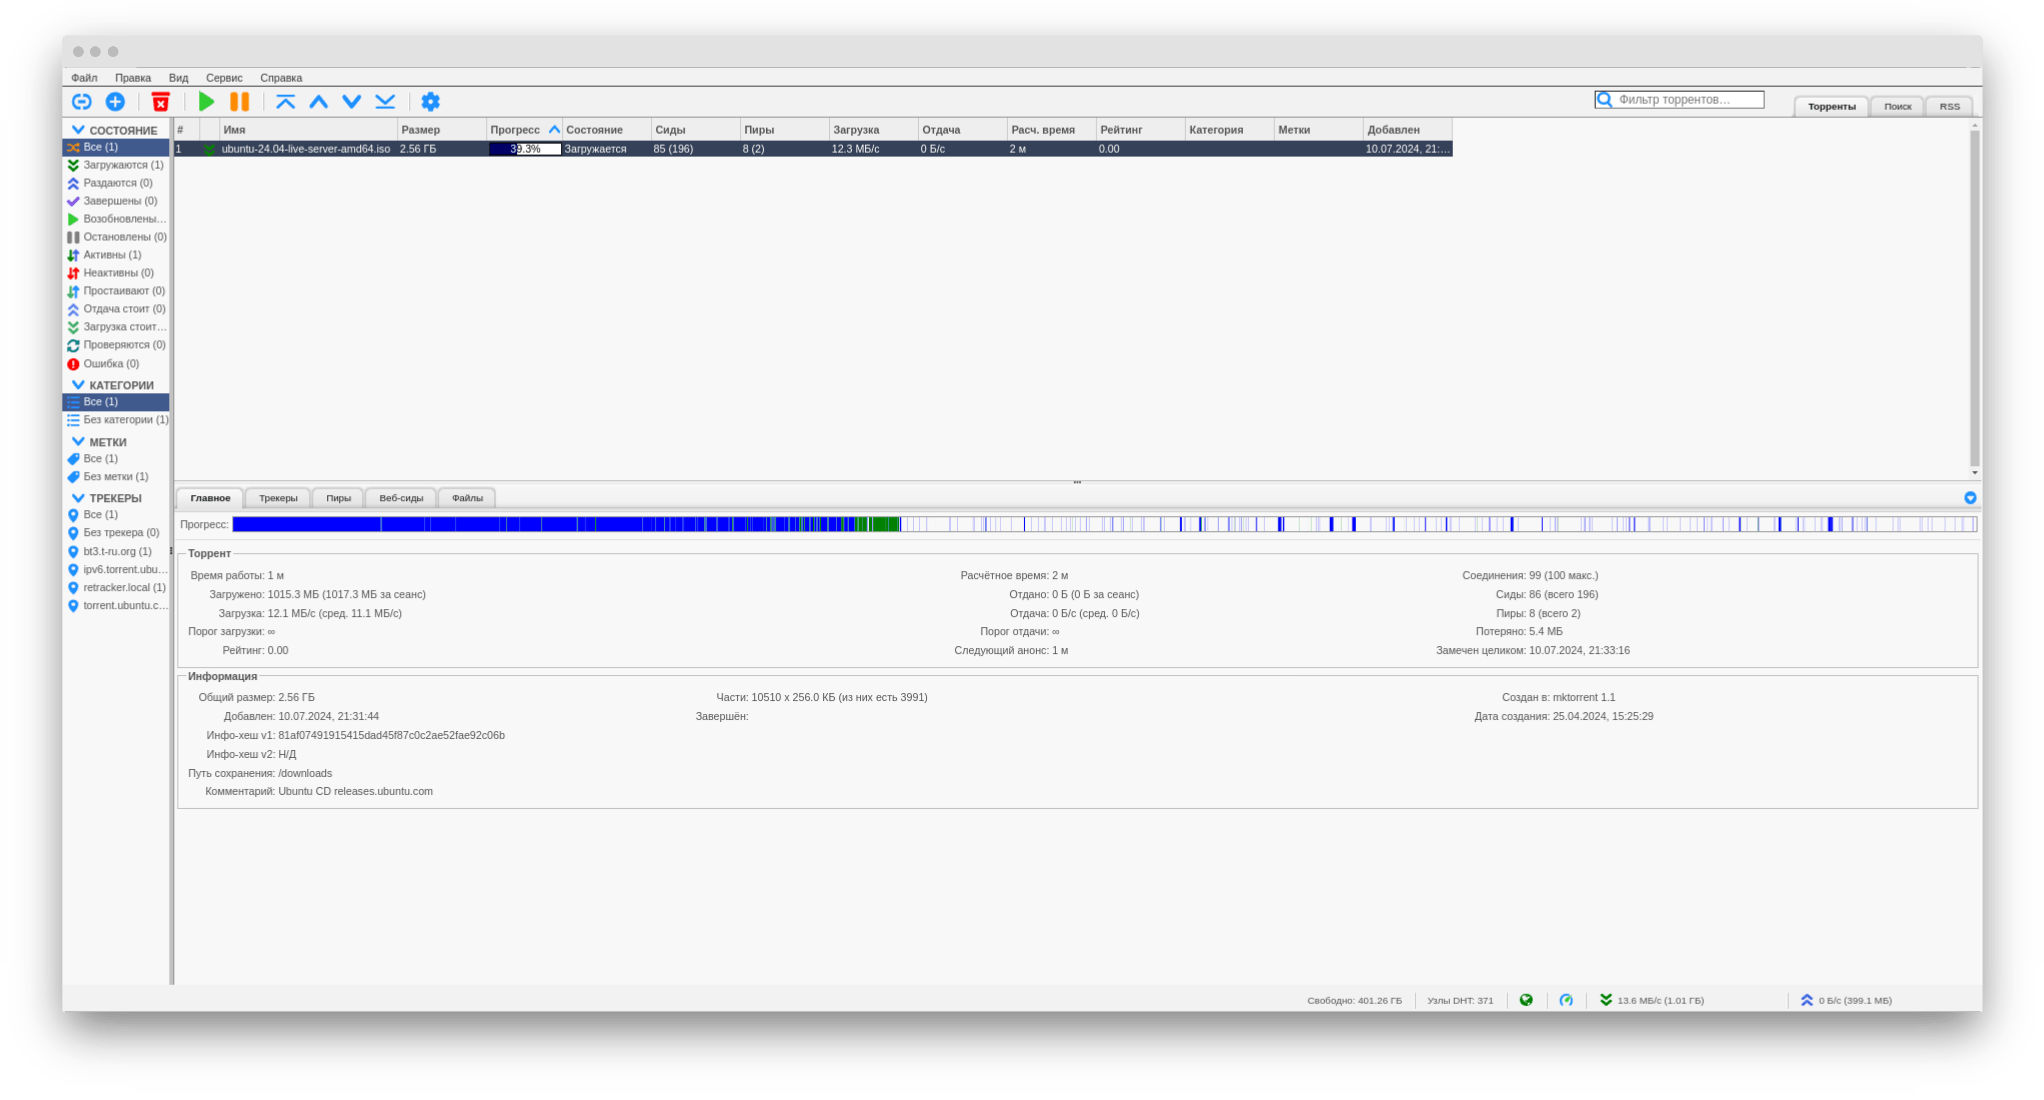This screenshot has width=2044, height=1100.
Task: Sort by the Добавлен column header
Action: (x=1407, y=130)
